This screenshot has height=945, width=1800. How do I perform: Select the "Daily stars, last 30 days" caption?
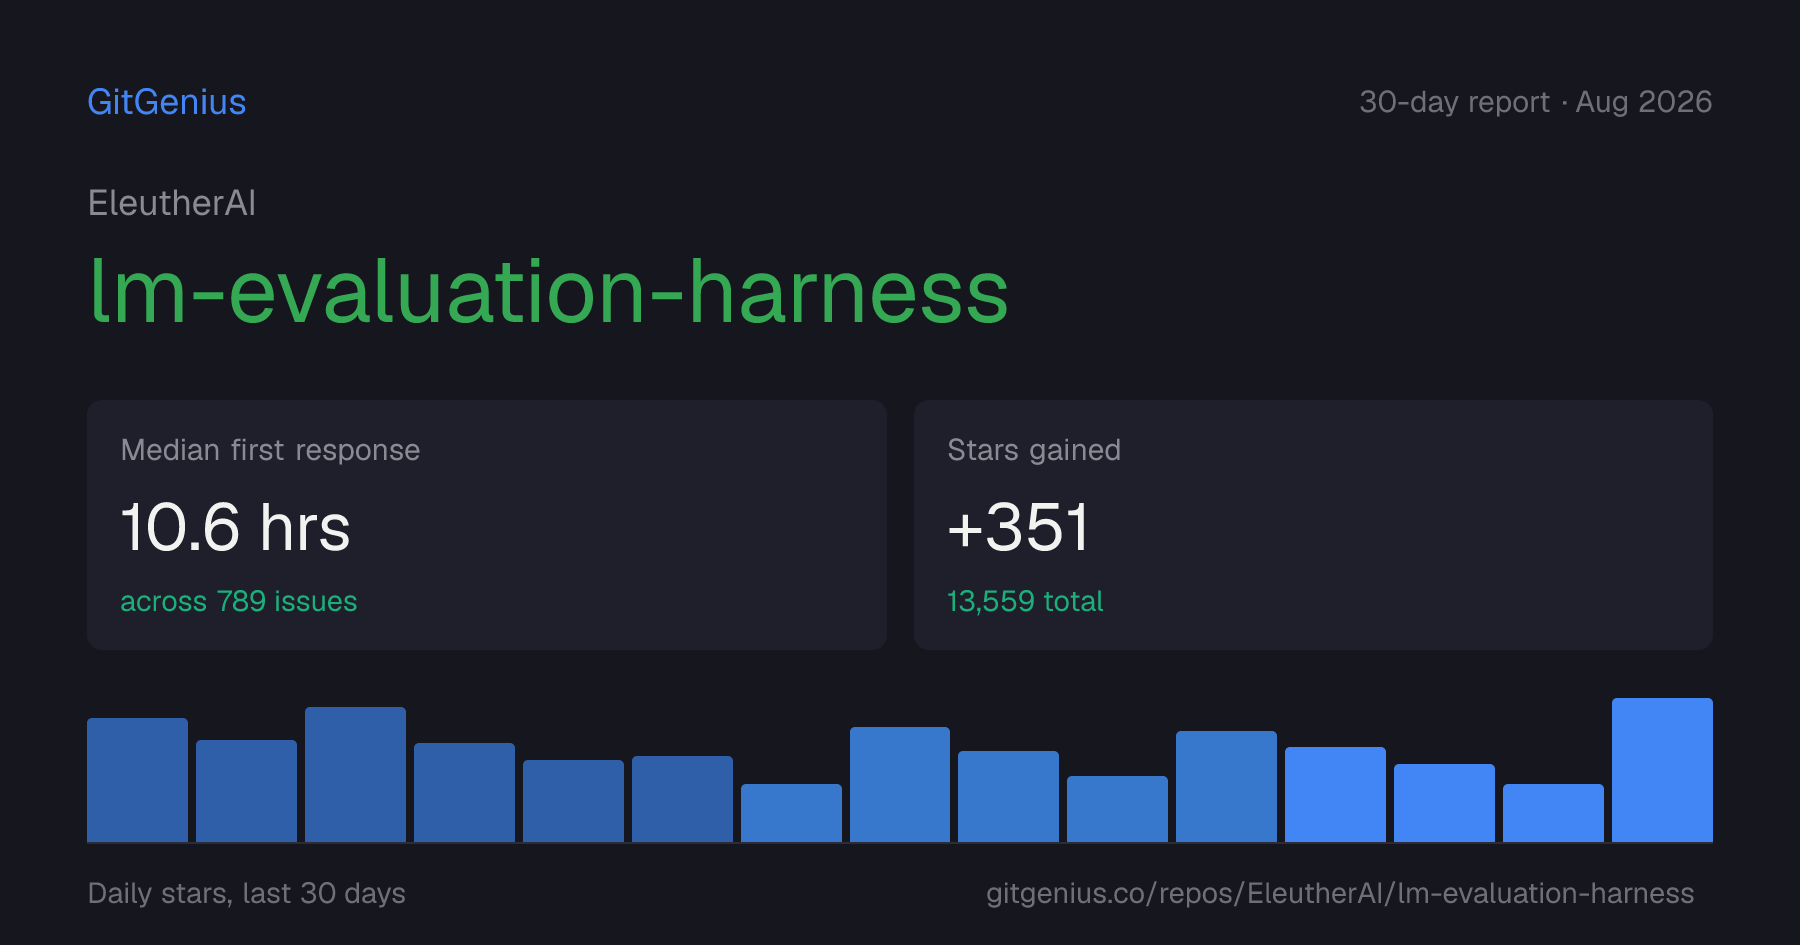(247, 893)
